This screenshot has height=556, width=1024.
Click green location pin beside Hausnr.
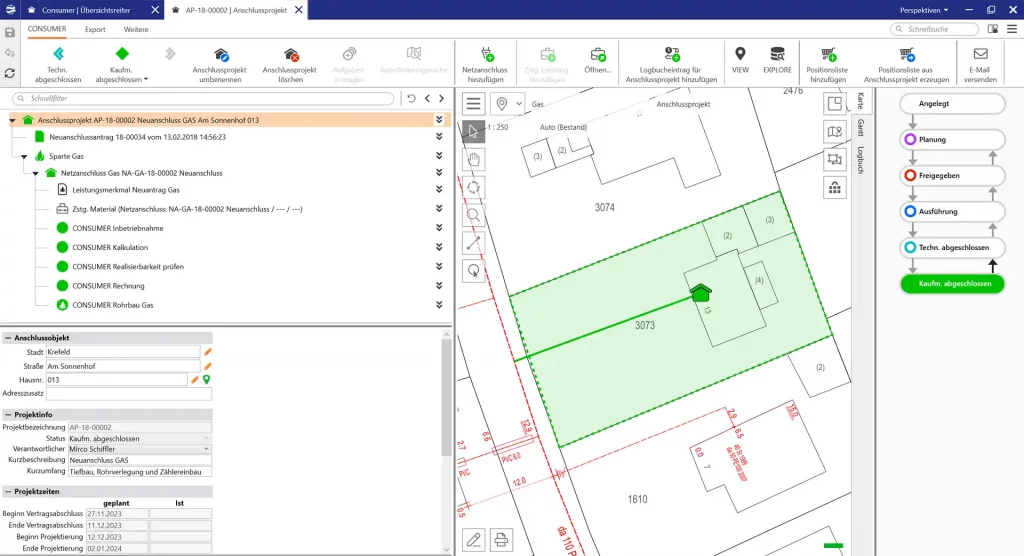pyautogui.click(x=207, y=380)
